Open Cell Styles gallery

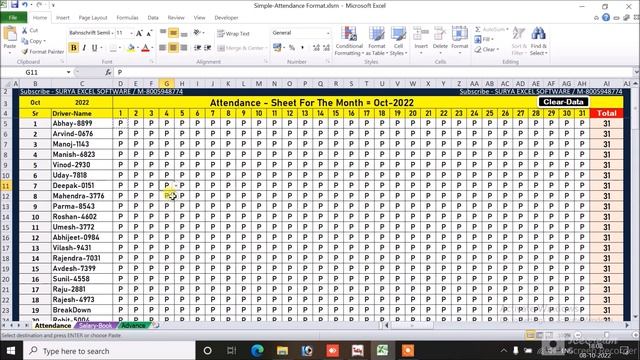(398, 41)
